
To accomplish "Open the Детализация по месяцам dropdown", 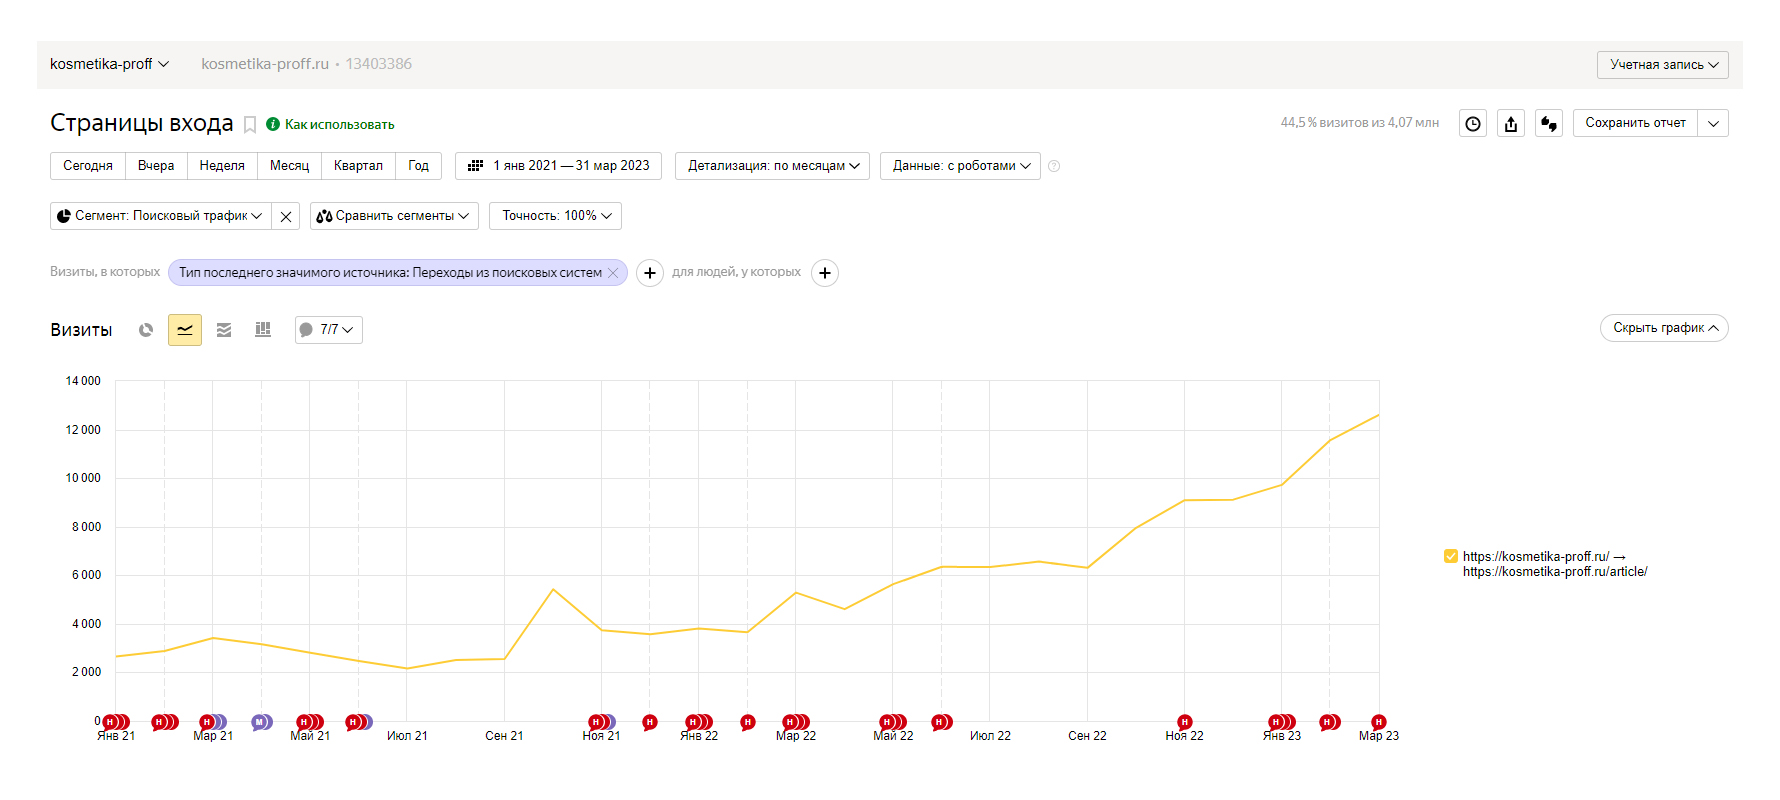I will (772, 166).
